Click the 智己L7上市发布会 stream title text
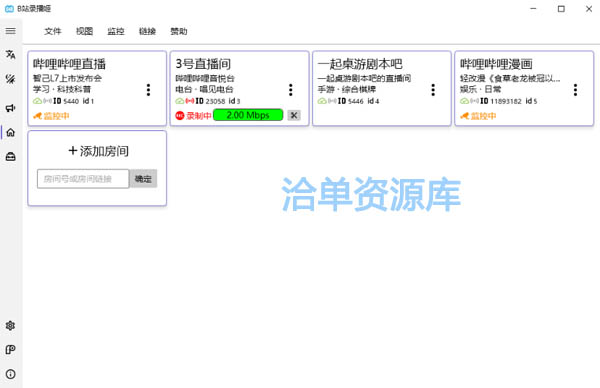 (67, 78)
